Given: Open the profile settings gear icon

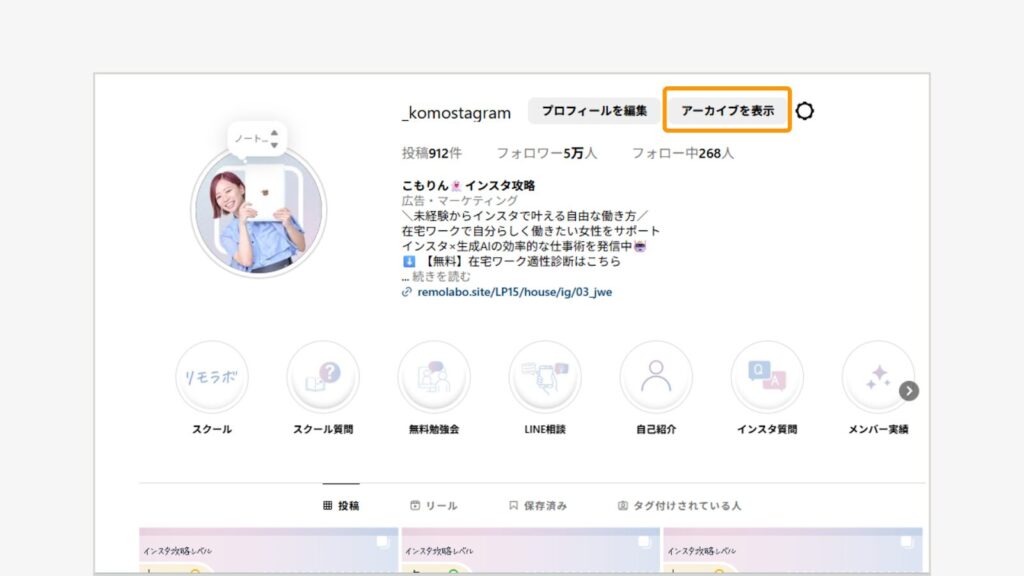Looking at the screenshot, I should 806,111.
